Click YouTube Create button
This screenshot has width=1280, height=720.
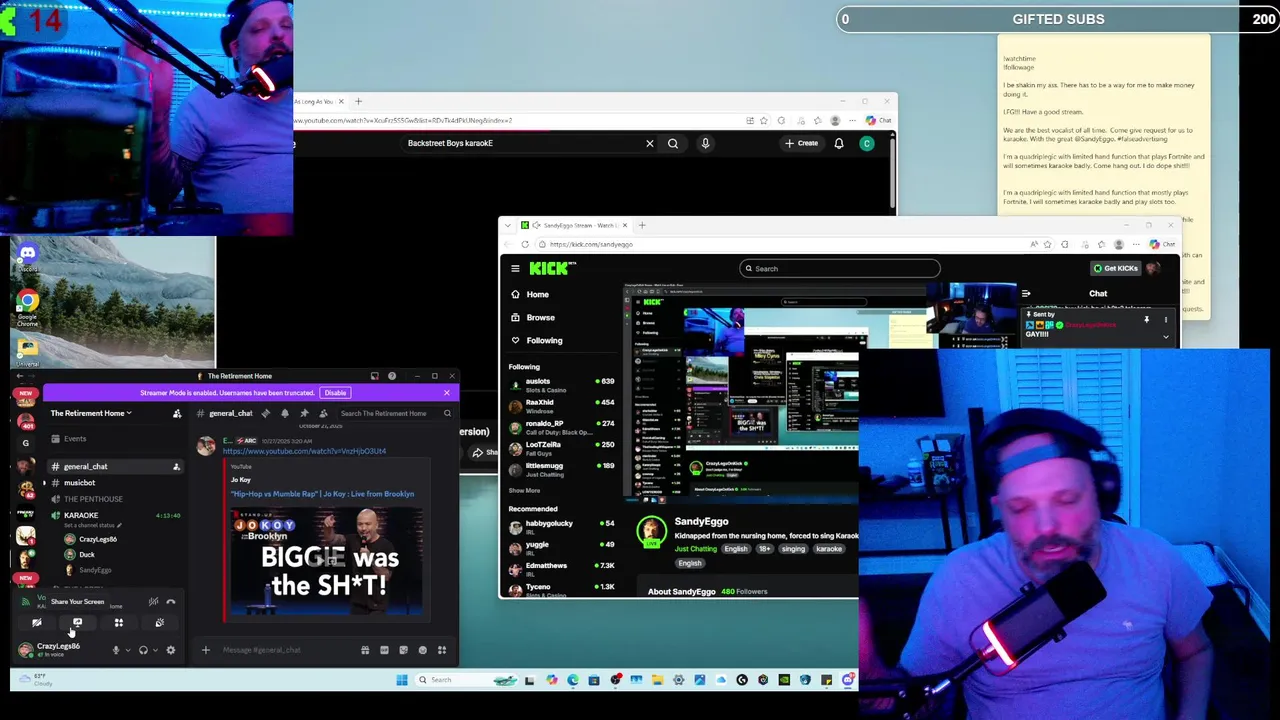click(x=802, y=144)
